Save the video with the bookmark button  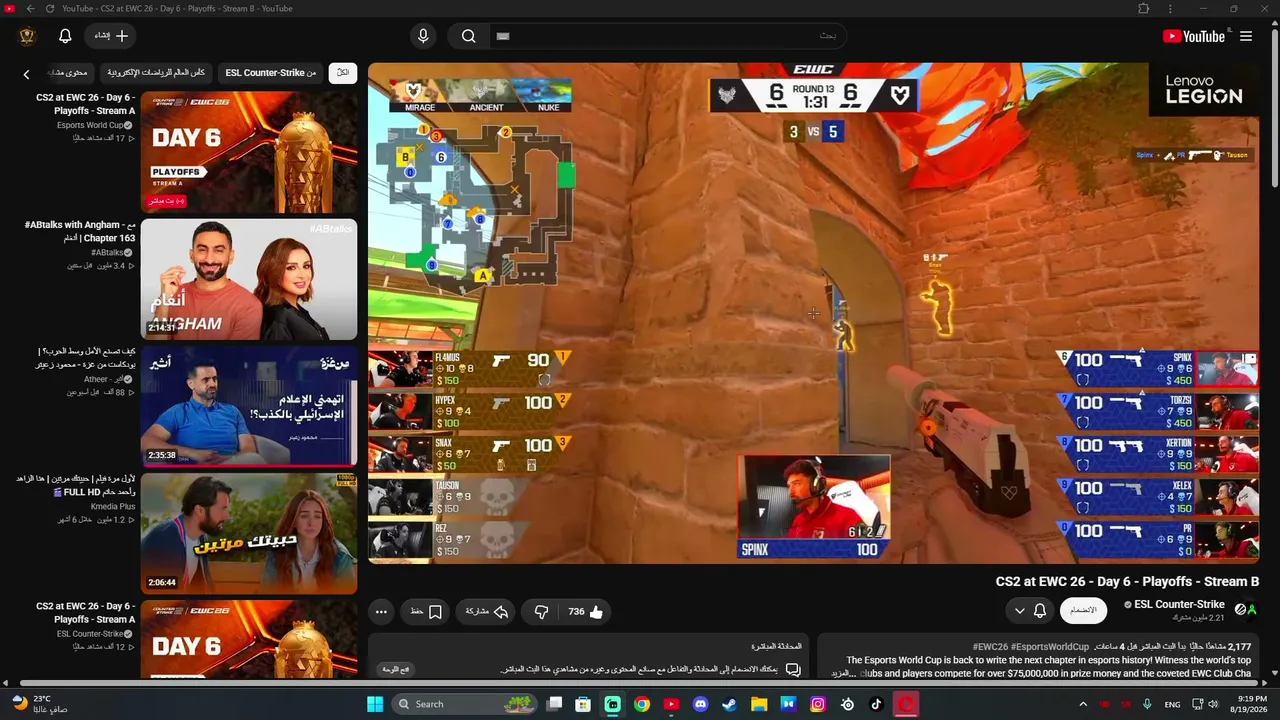tap(423, 611)
